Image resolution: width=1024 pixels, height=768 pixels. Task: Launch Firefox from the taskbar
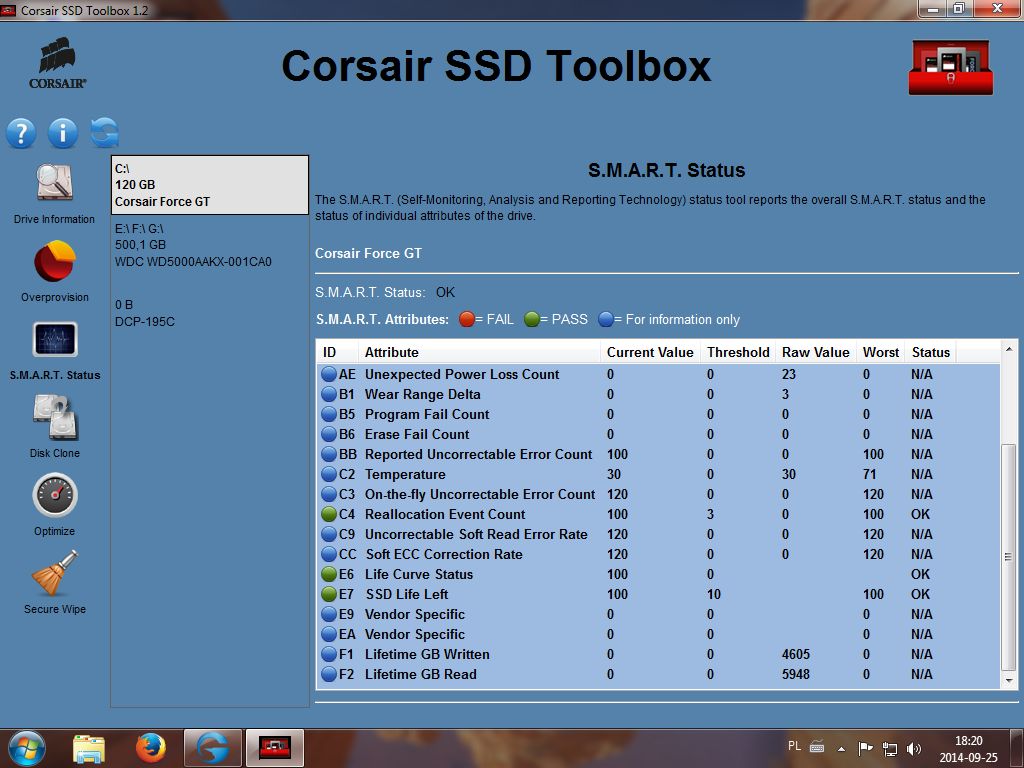150,748
